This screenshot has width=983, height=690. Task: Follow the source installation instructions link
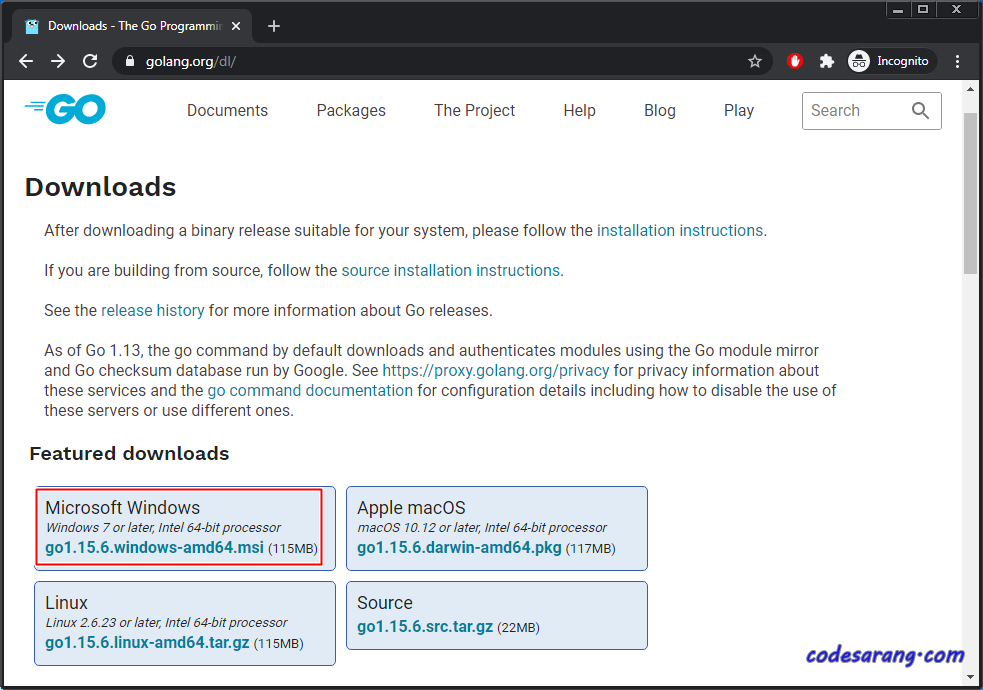(450, 271)
